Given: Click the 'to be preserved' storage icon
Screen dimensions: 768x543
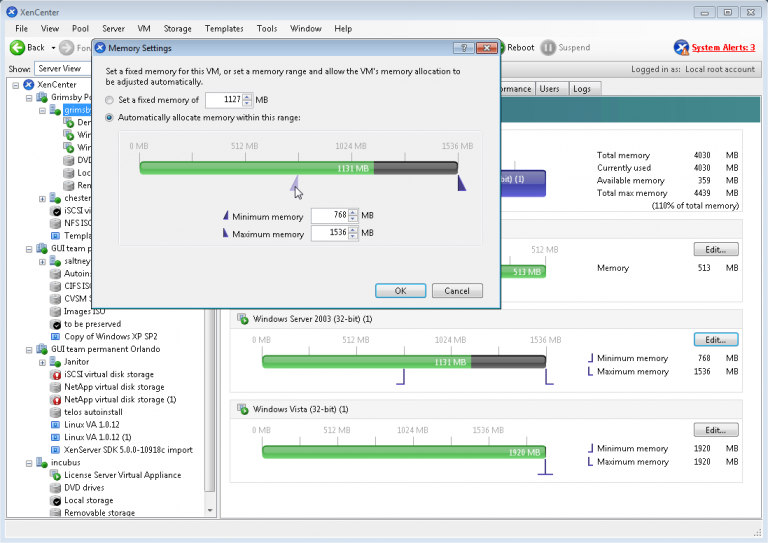Looking at the screenshot, I should 56,324.
